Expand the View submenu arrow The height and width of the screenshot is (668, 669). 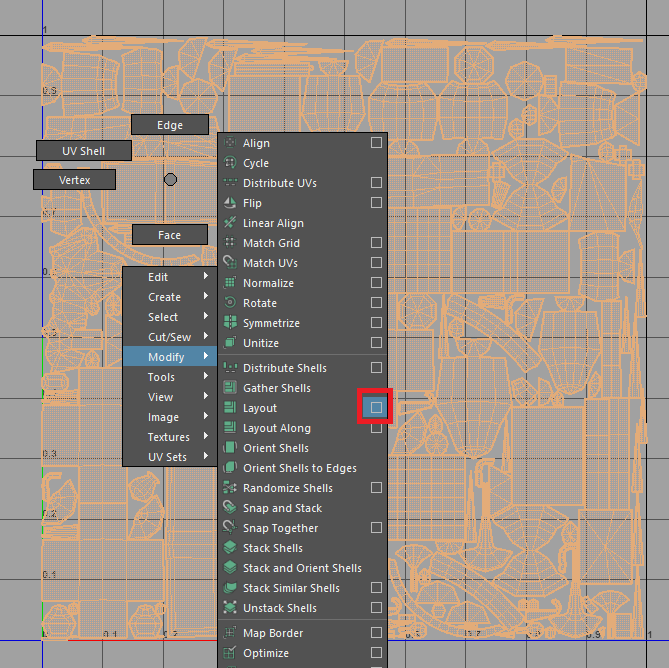[x=206, y=396]
